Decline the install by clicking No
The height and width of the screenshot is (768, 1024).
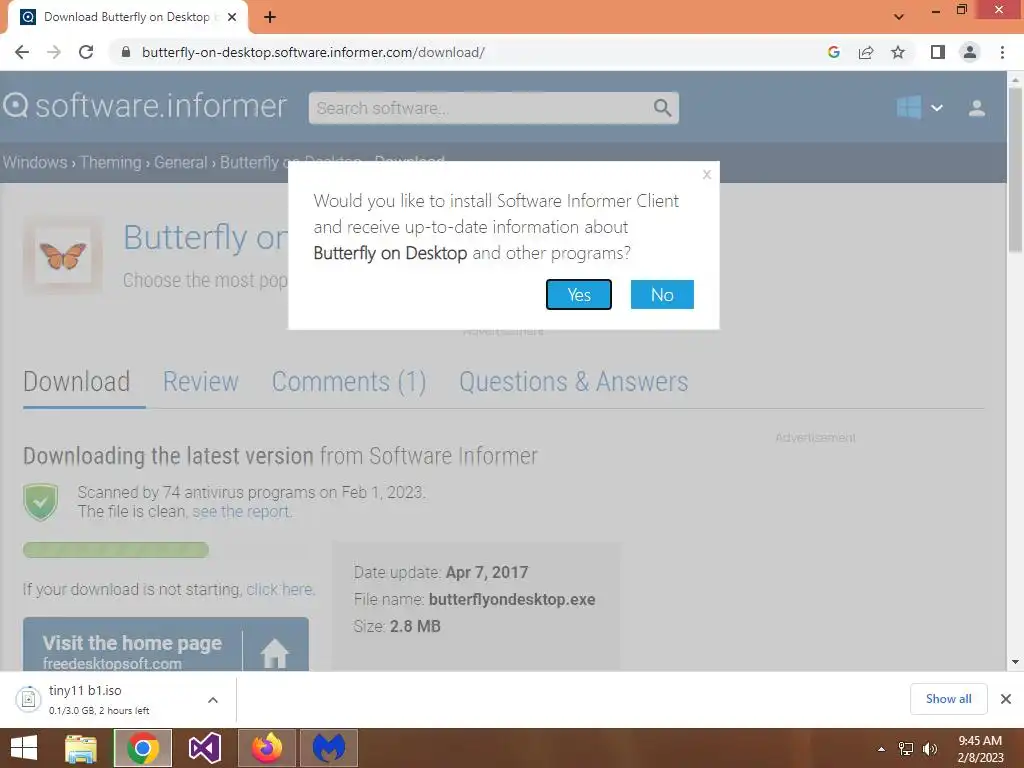click(x=662, y=295)
